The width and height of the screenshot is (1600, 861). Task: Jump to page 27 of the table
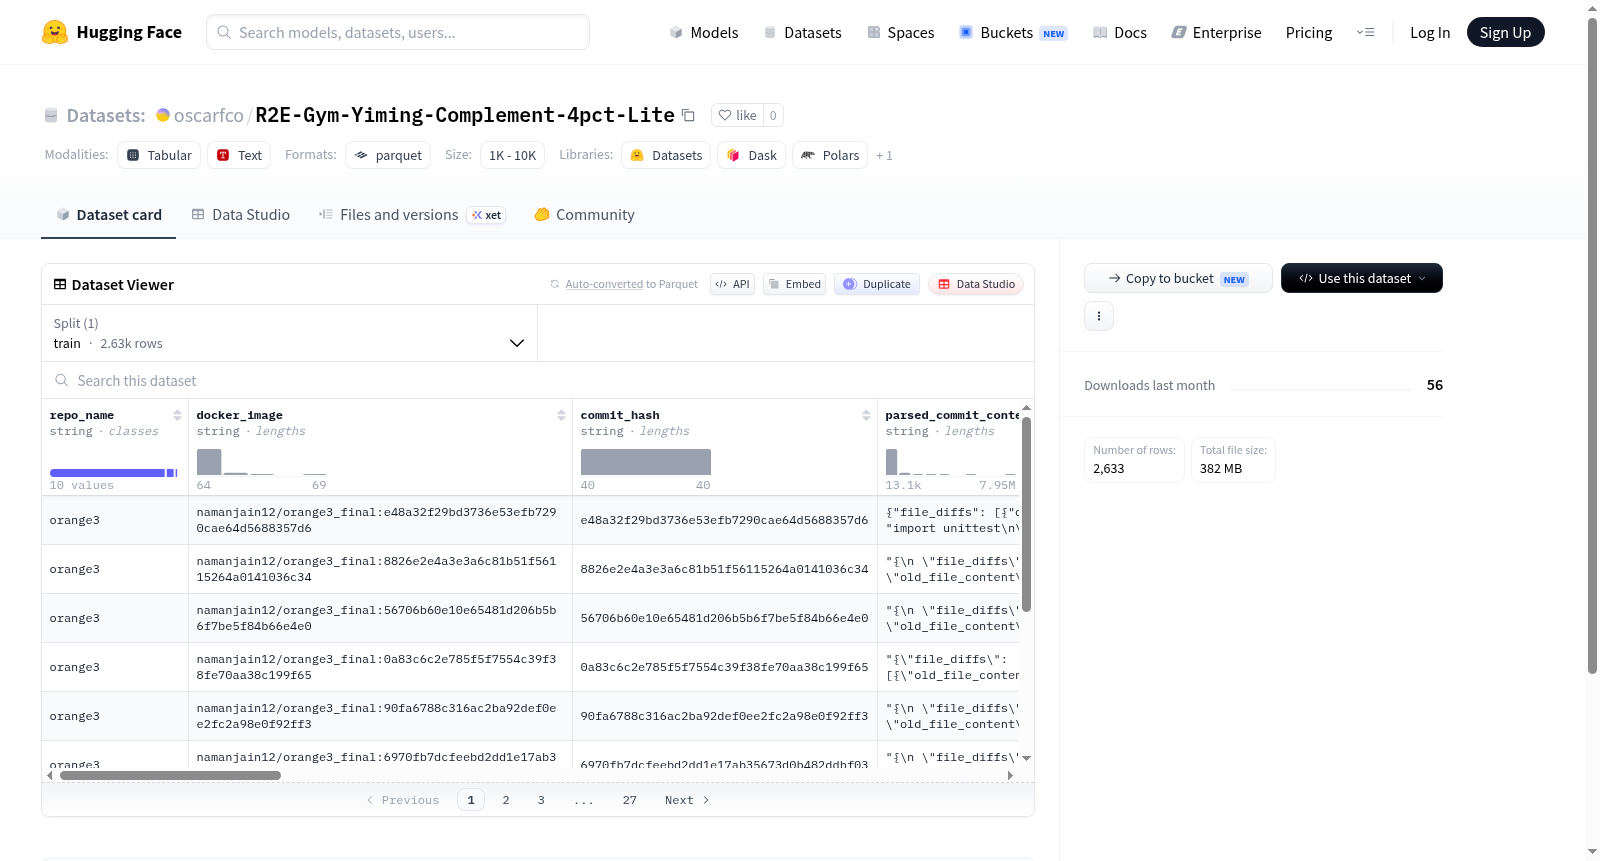pyautogui.click(x=629, y=800)
